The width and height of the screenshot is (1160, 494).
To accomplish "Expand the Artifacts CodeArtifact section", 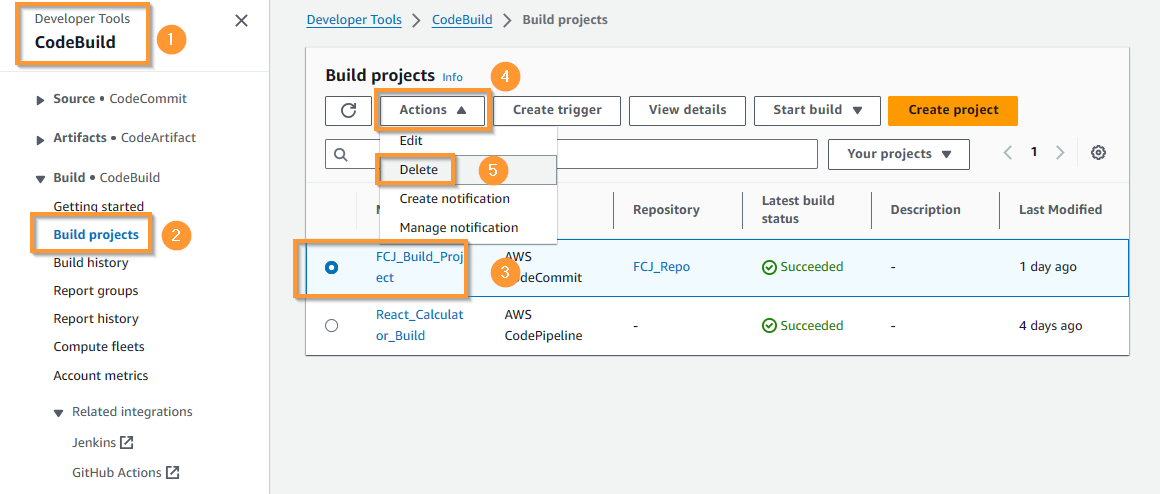I will (41, 139).
